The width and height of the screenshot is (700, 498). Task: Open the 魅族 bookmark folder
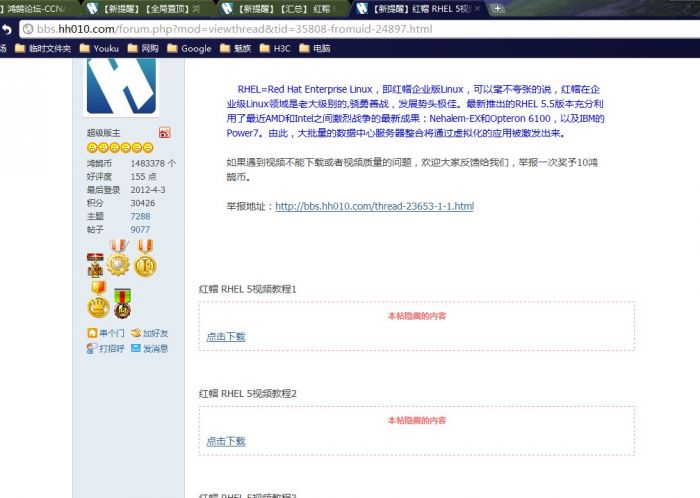click(x=235, y=48)
